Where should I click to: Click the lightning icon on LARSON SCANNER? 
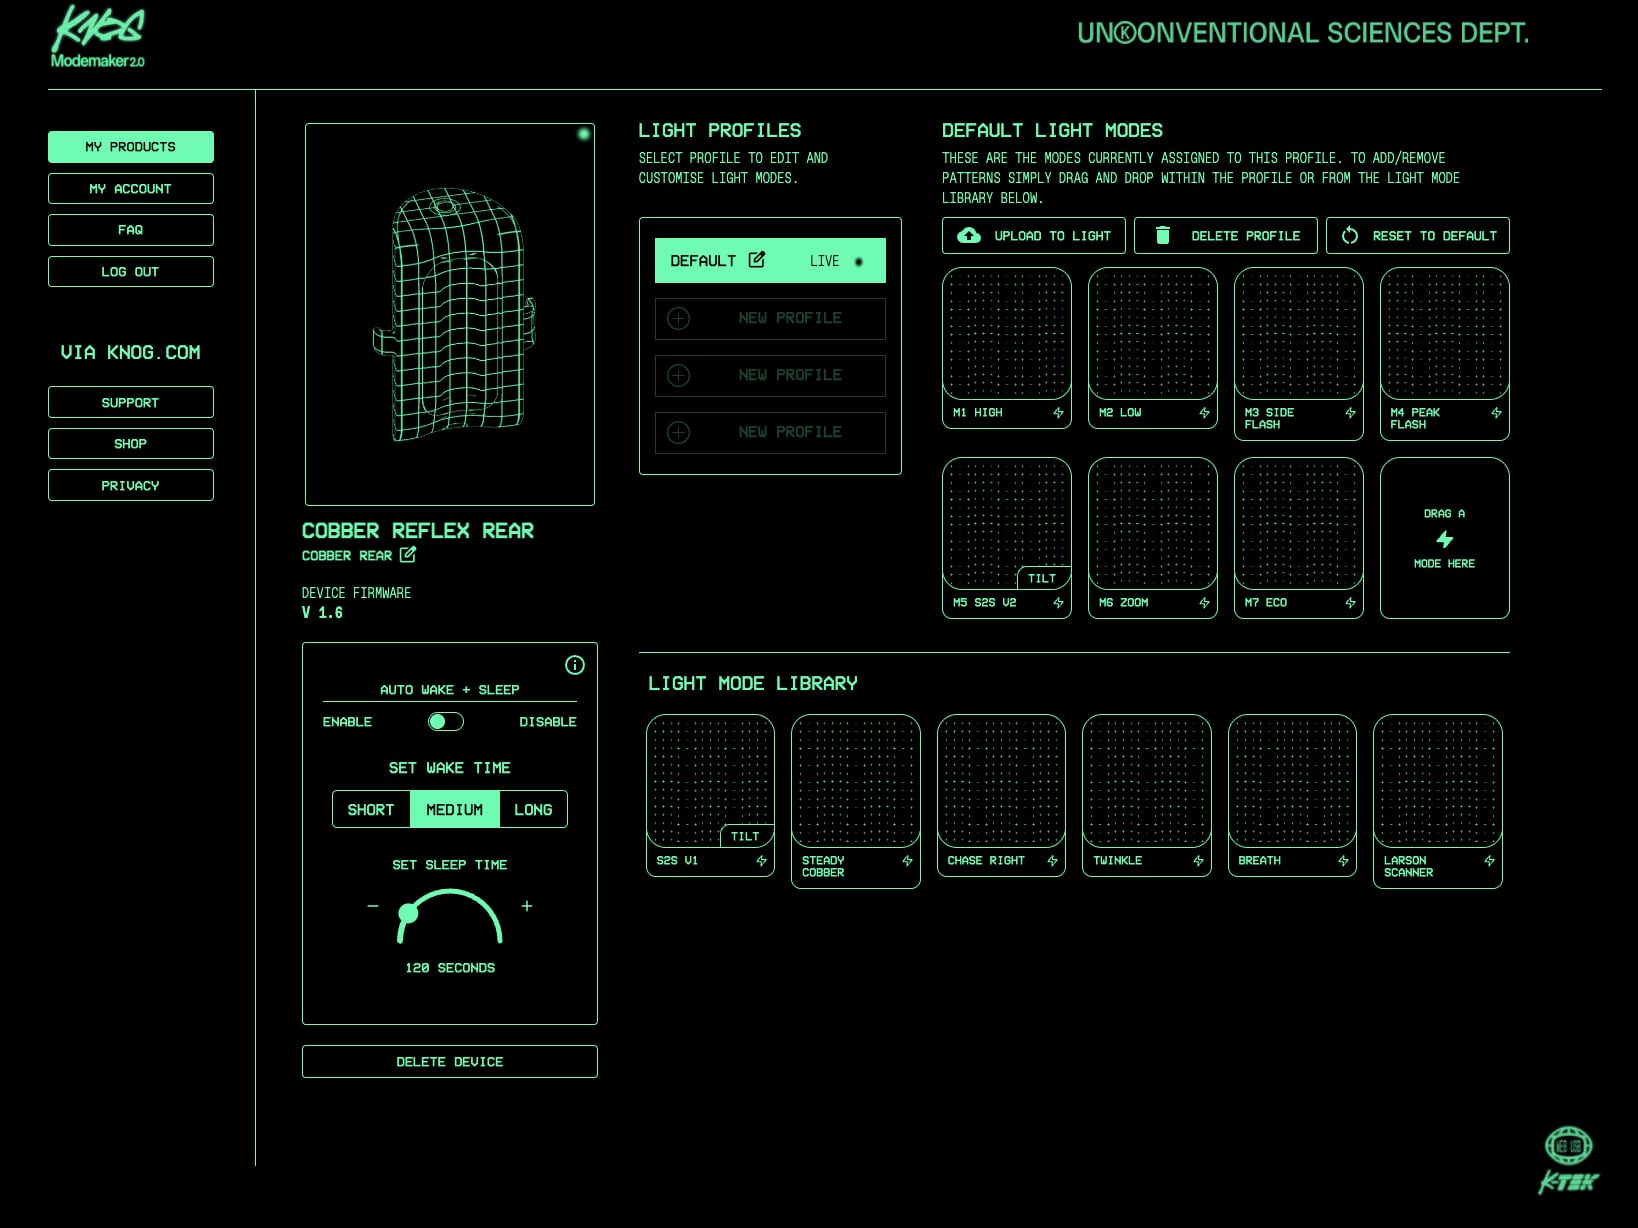click(x=1489, y=861)
